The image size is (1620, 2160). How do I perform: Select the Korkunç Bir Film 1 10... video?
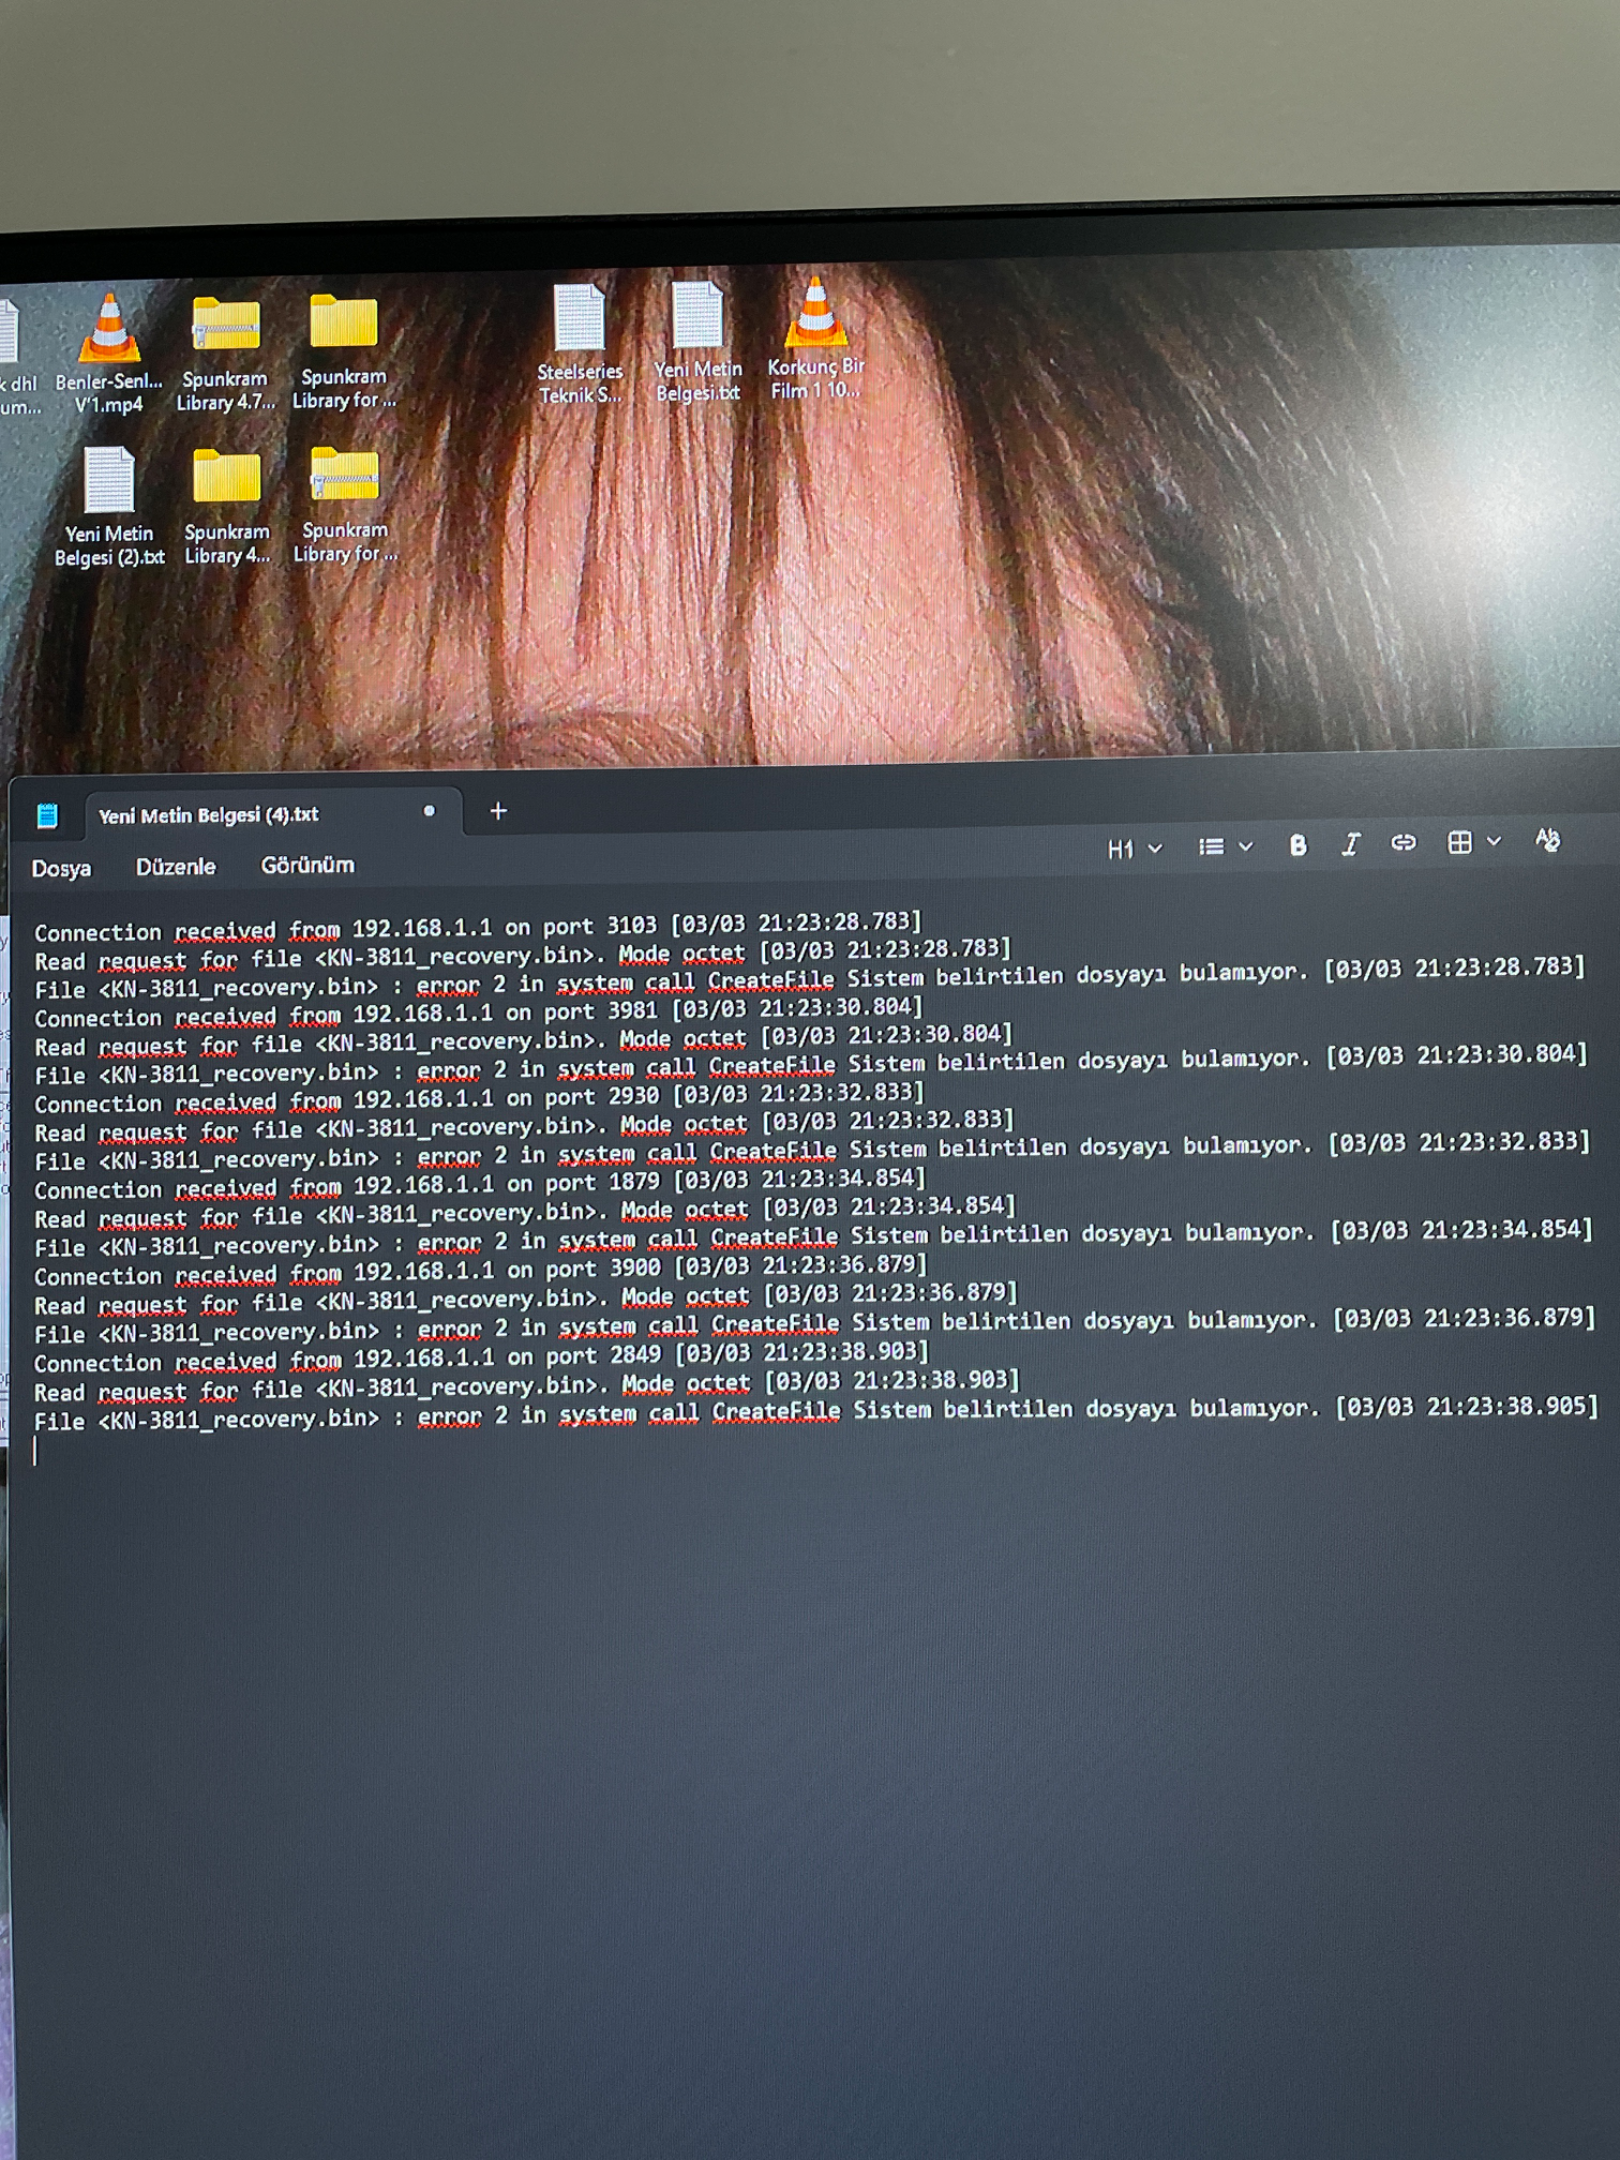point(816,338)
